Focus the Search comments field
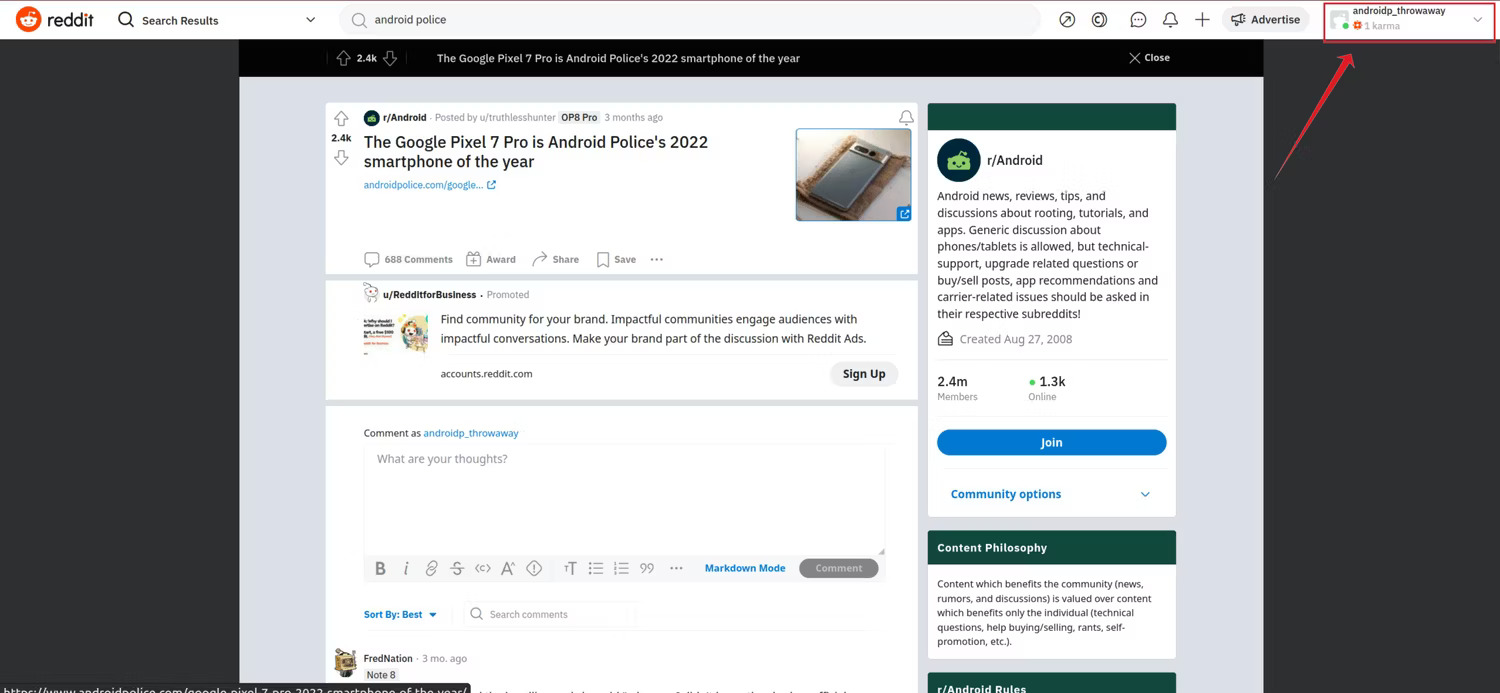This screenshot has height=693, width=1500. pos(551,614)
